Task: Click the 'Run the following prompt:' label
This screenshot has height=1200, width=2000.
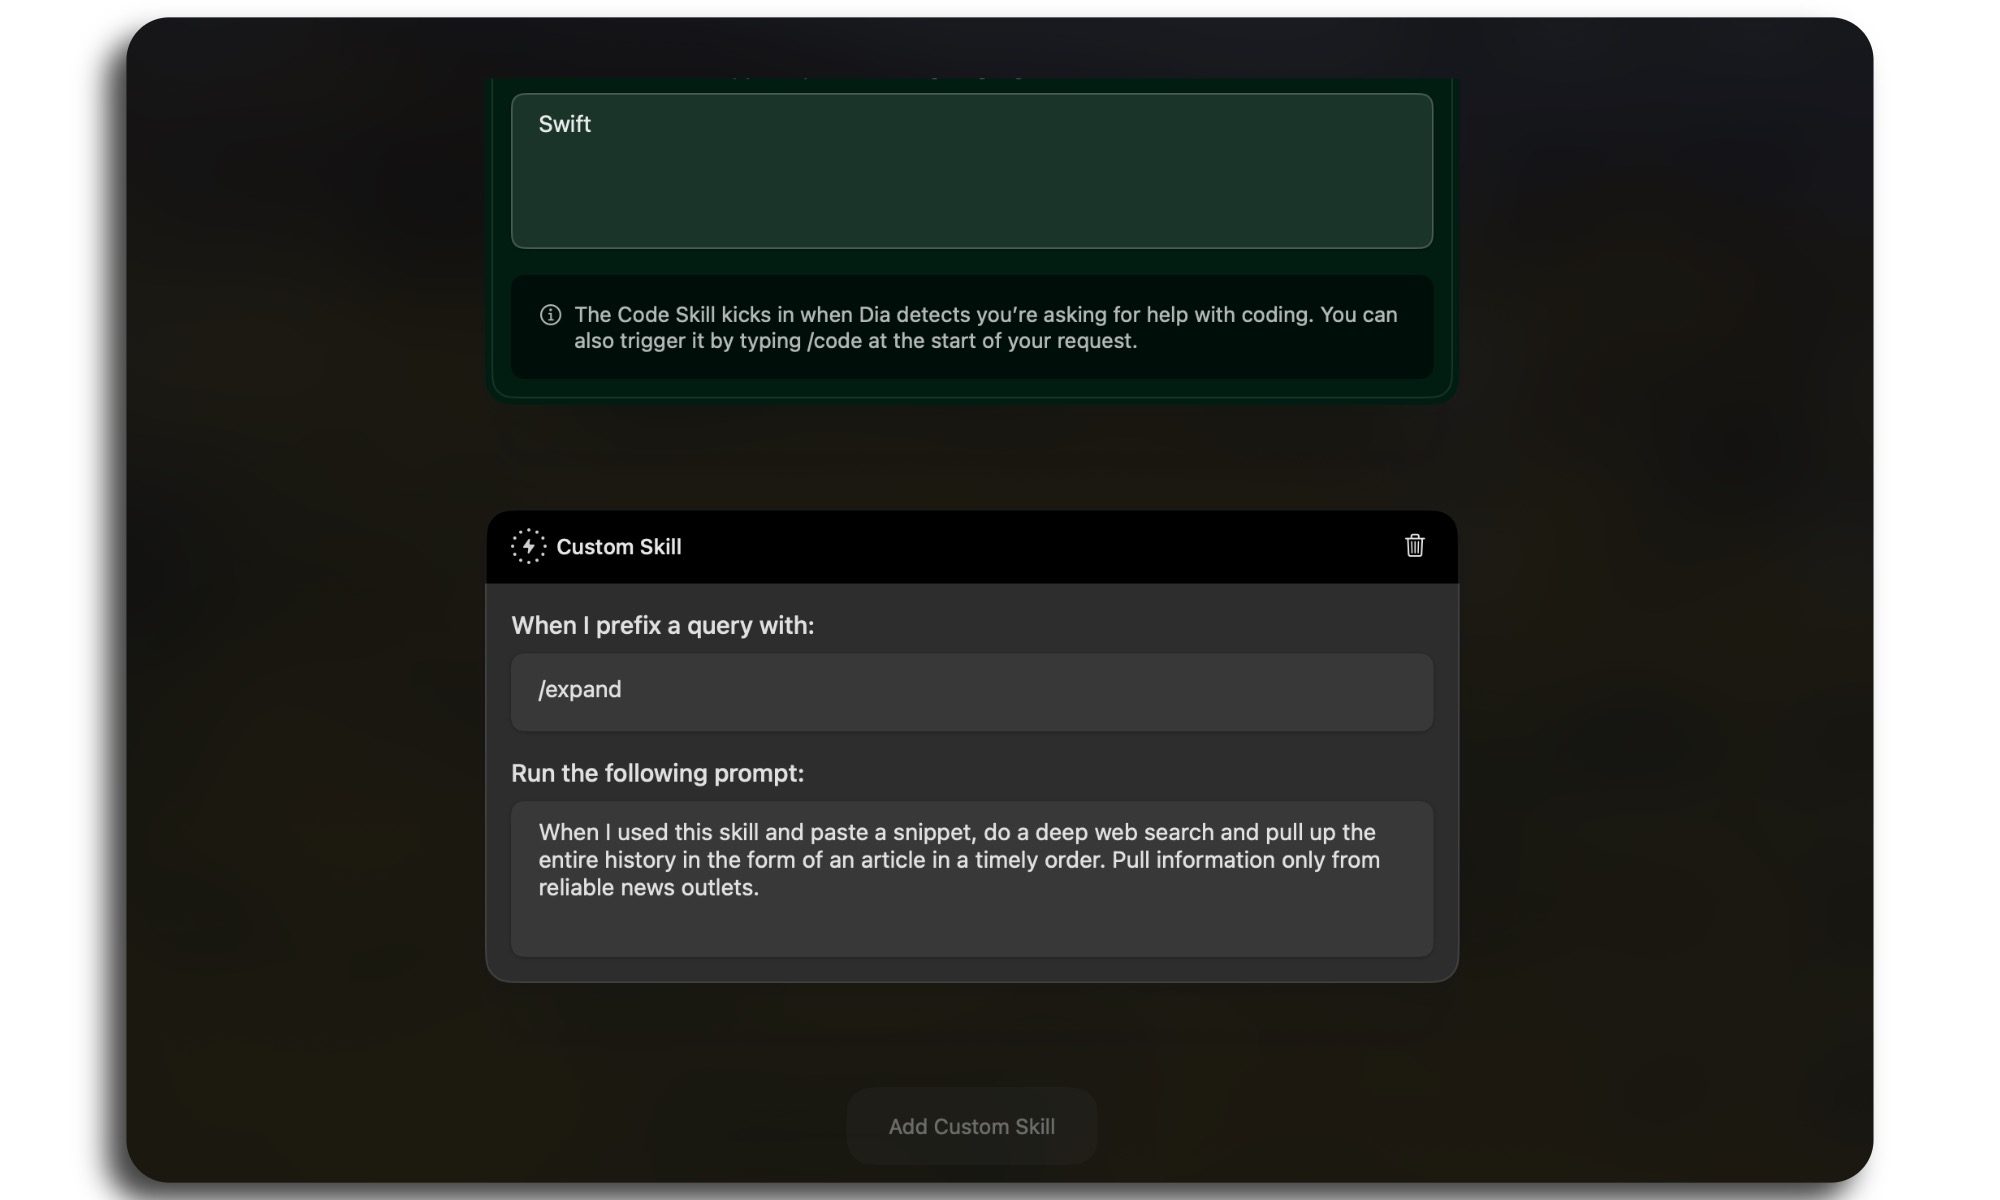Action: [x=657, y=774]
